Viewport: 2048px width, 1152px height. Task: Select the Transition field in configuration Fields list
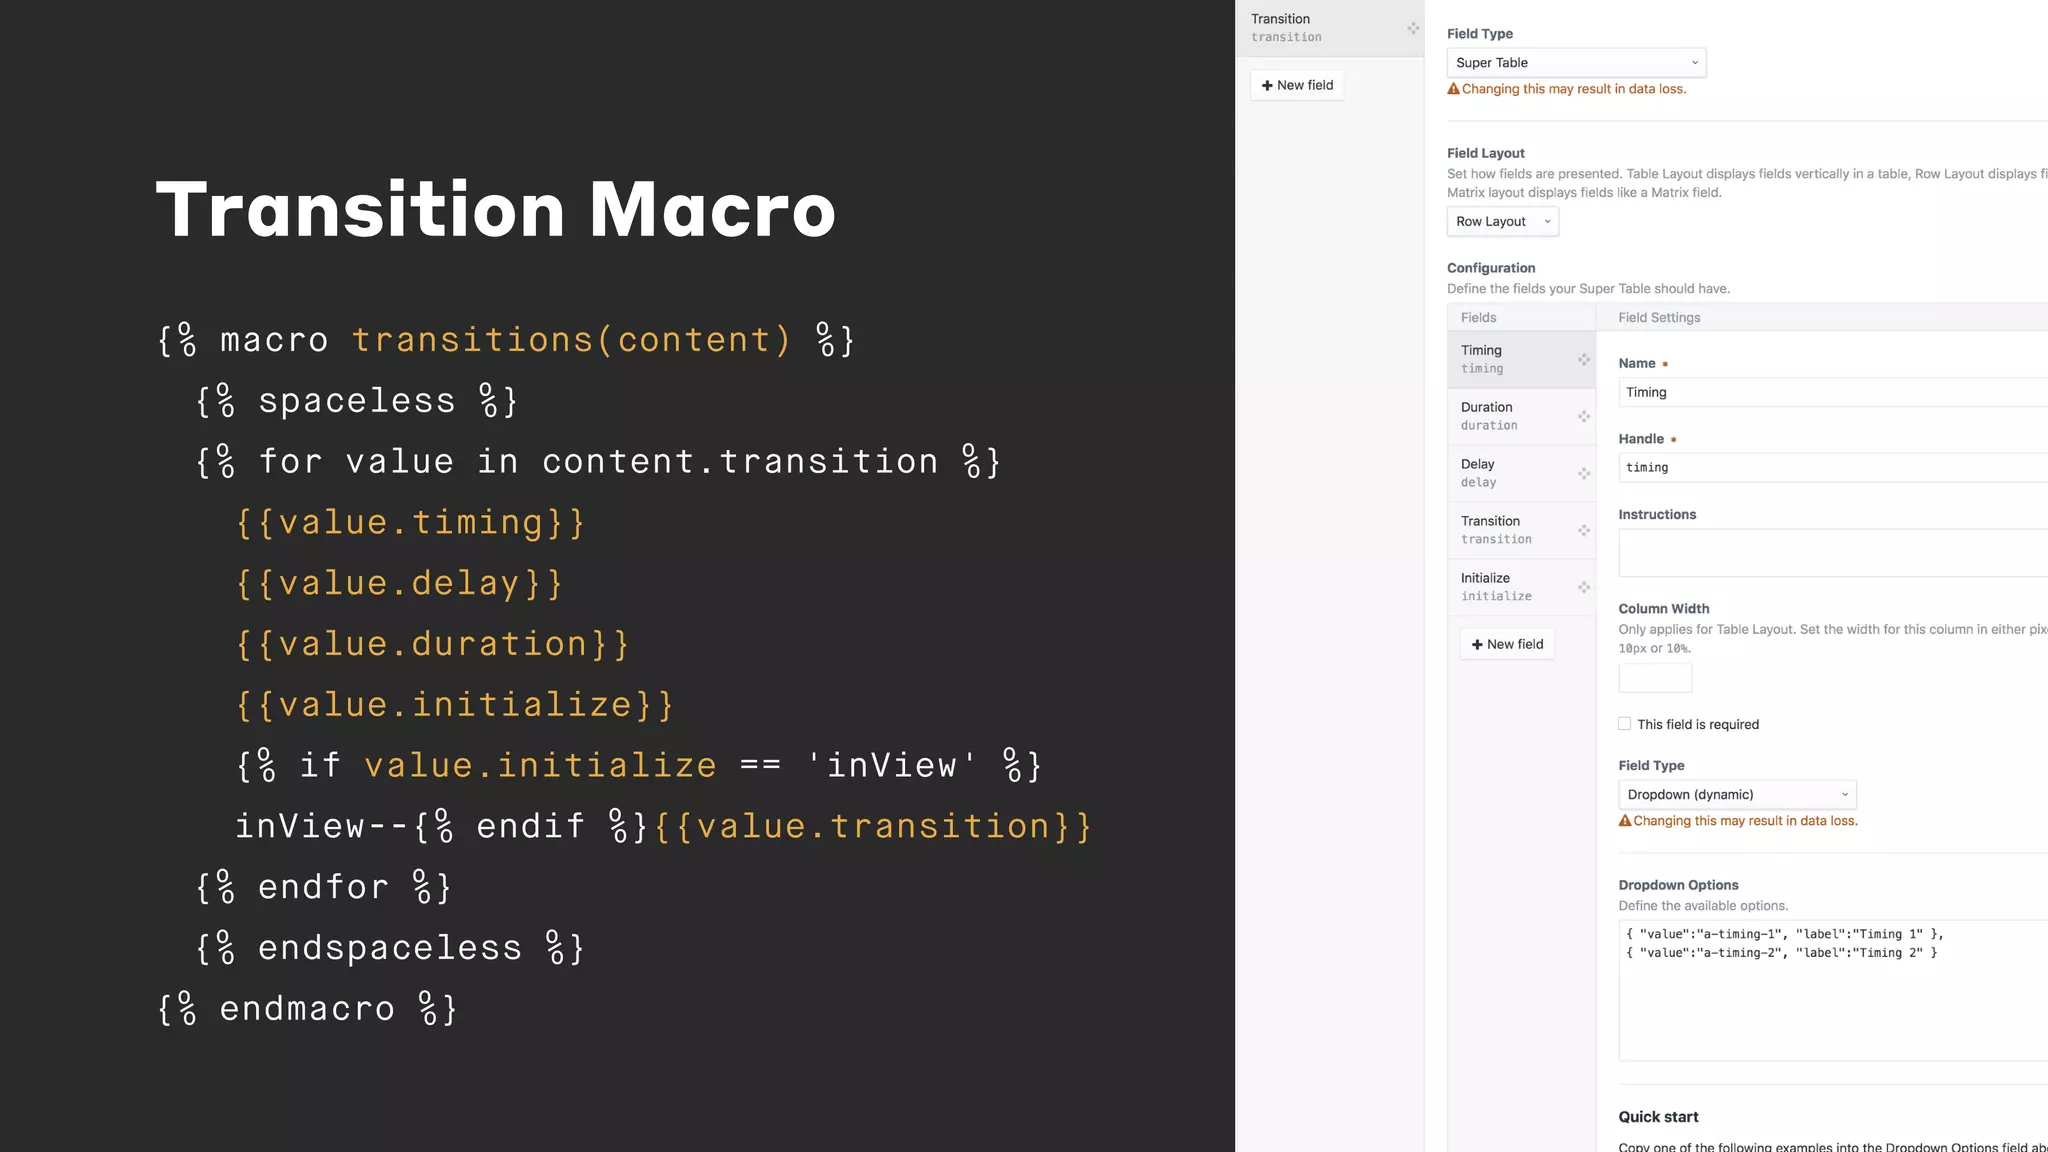(1521, 530)
